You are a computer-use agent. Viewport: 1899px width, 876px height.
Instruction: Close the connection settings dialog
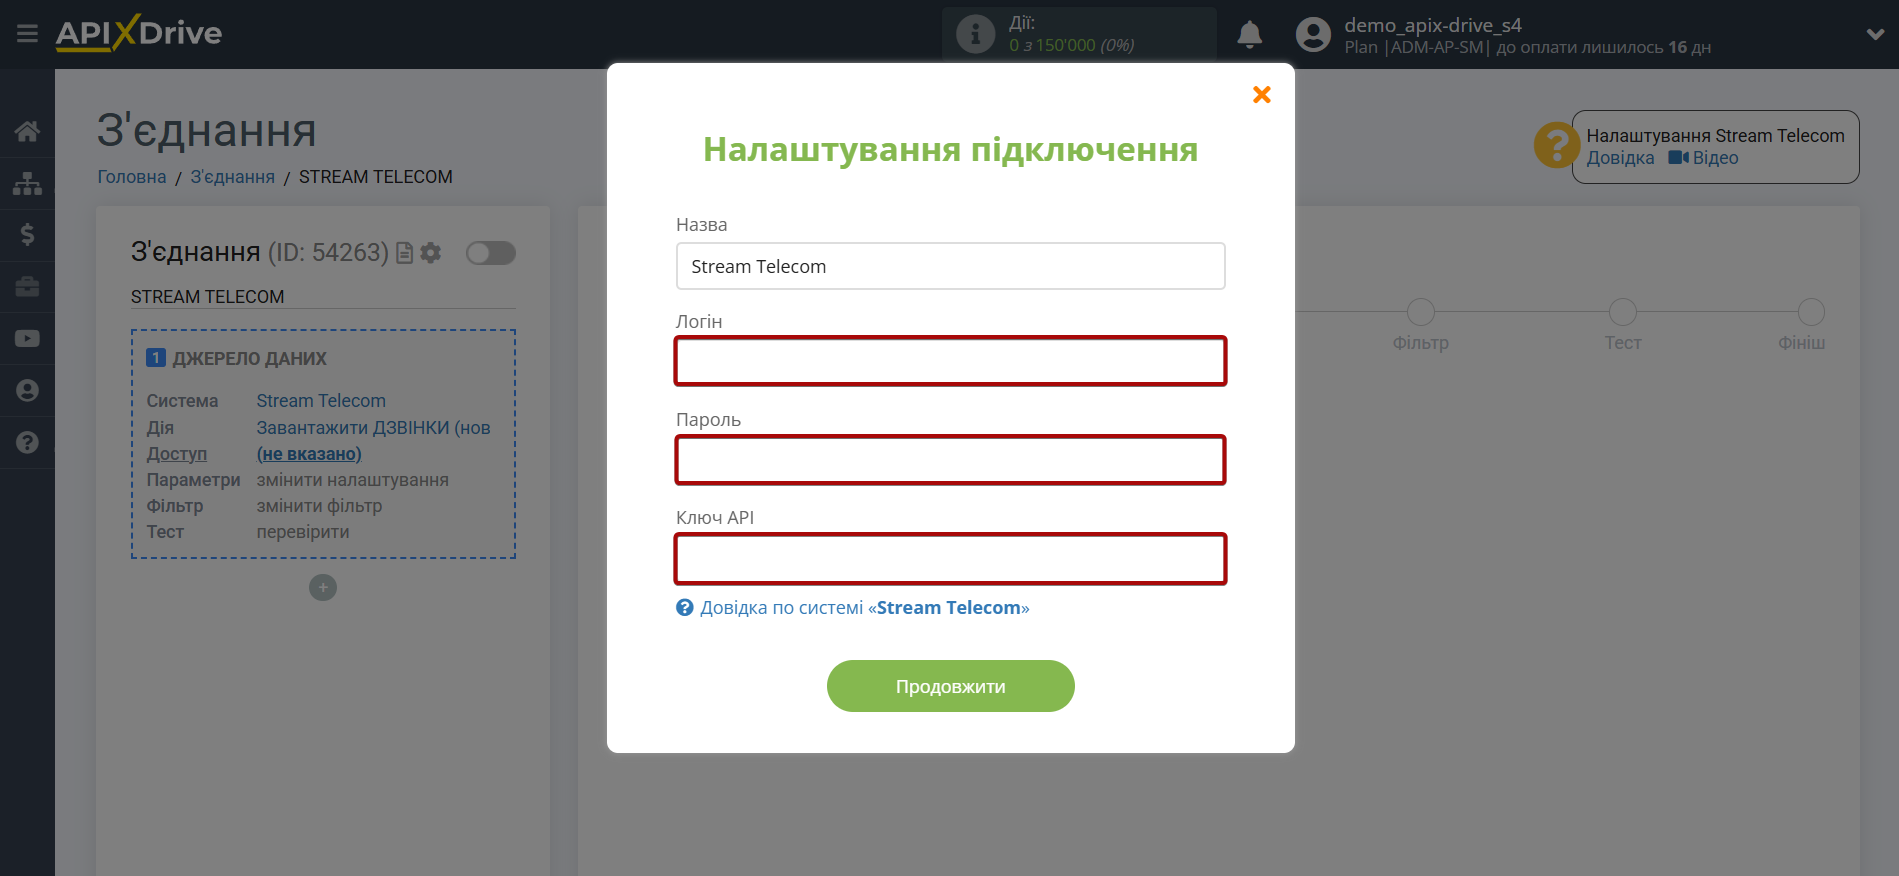click(1262, 94)
